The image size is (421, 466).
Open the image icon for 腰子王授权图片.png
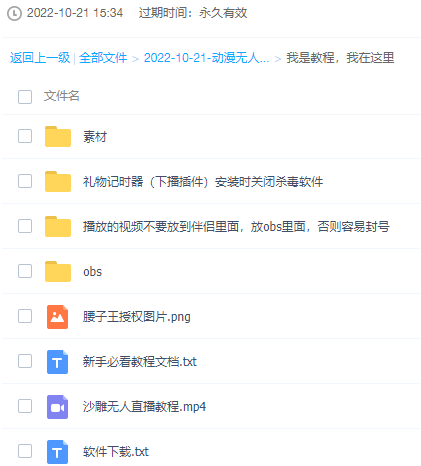point(58,317)
